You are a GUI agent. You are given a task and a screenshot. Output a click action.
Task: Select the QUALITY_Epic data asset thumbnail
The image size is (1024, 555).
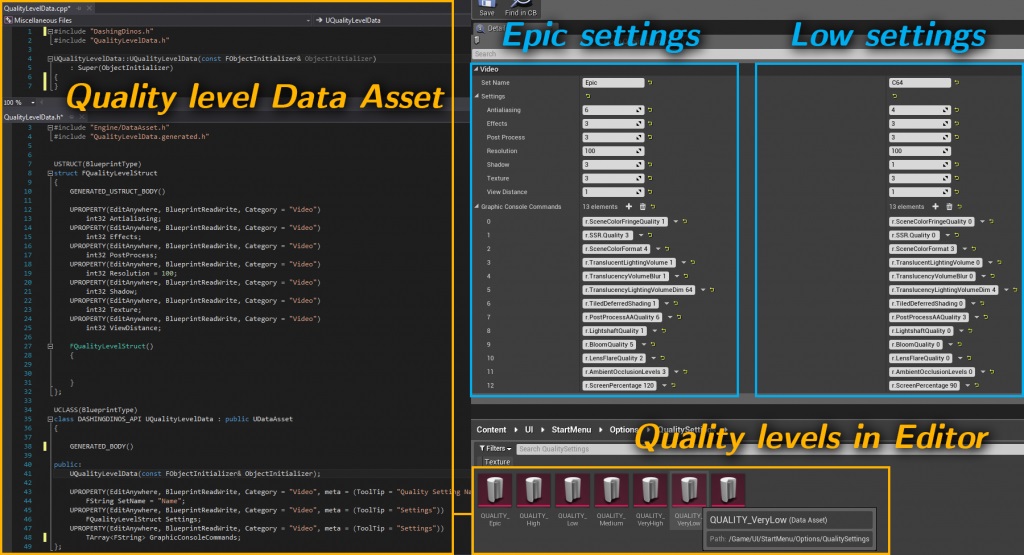pos(494,490)
